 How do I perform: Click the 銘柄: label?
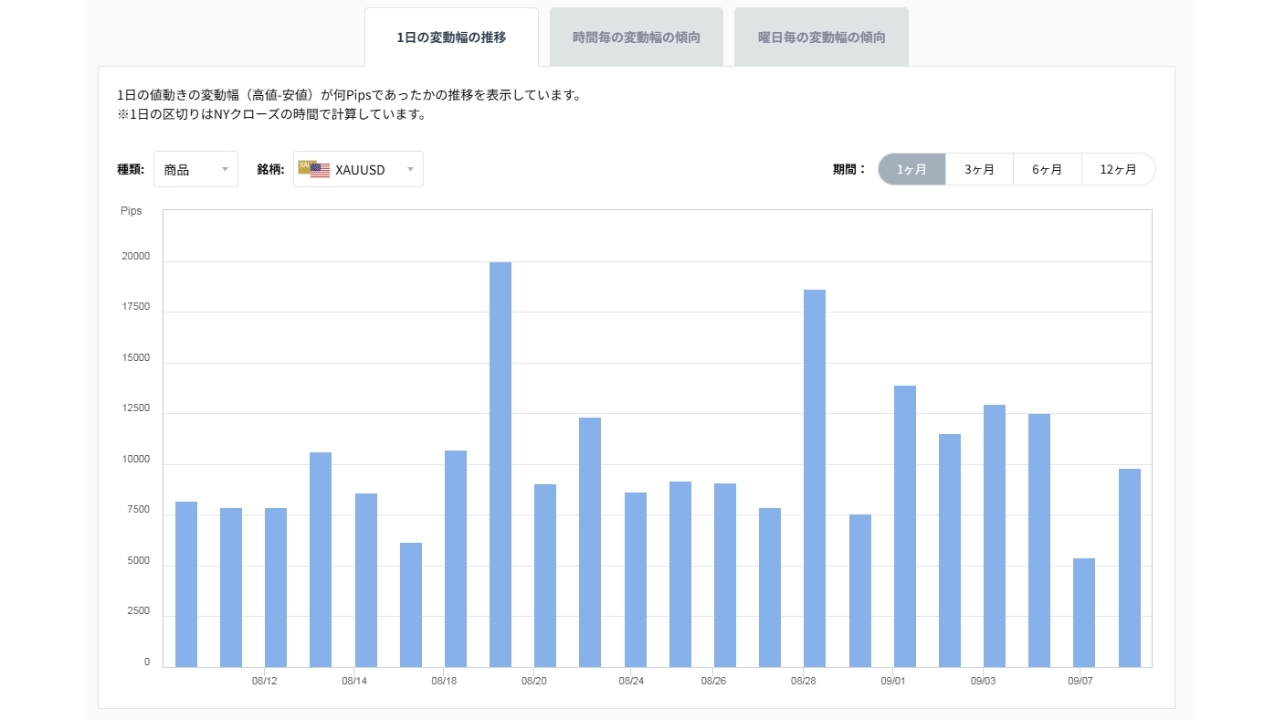(x=271, y=169)
